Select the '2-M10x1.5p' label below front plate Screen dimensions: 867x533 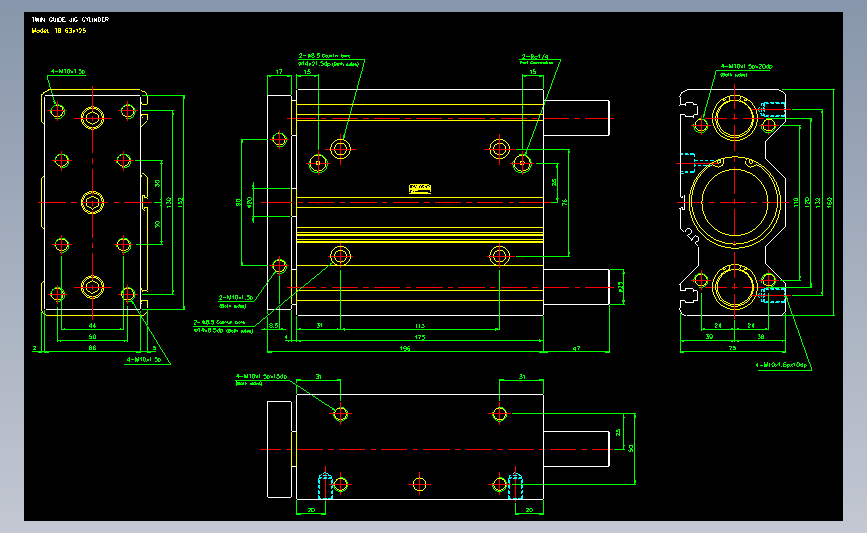pyautogui.click(x=236, y=298)
